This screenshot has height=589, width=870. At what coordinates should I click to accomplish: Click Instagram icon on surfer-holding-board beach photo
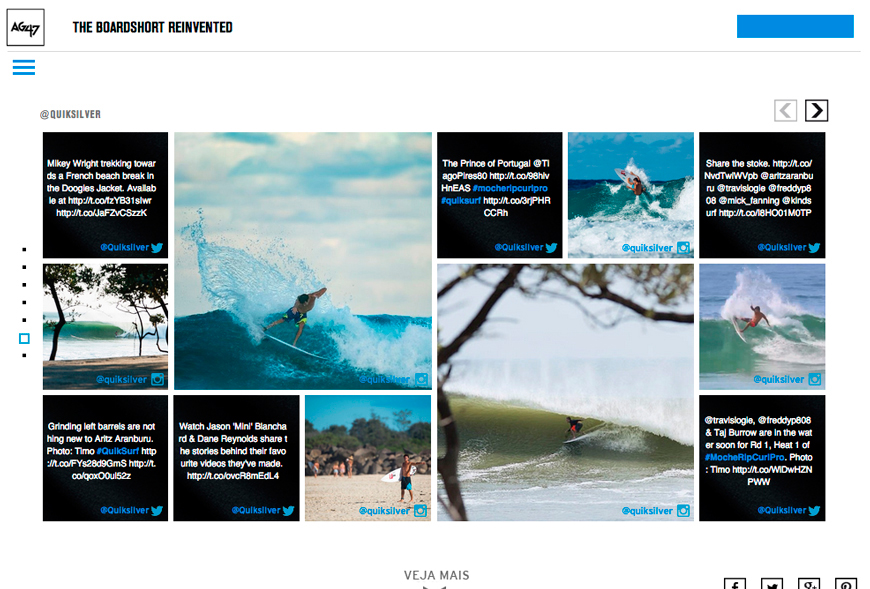(x=421, y=511)
